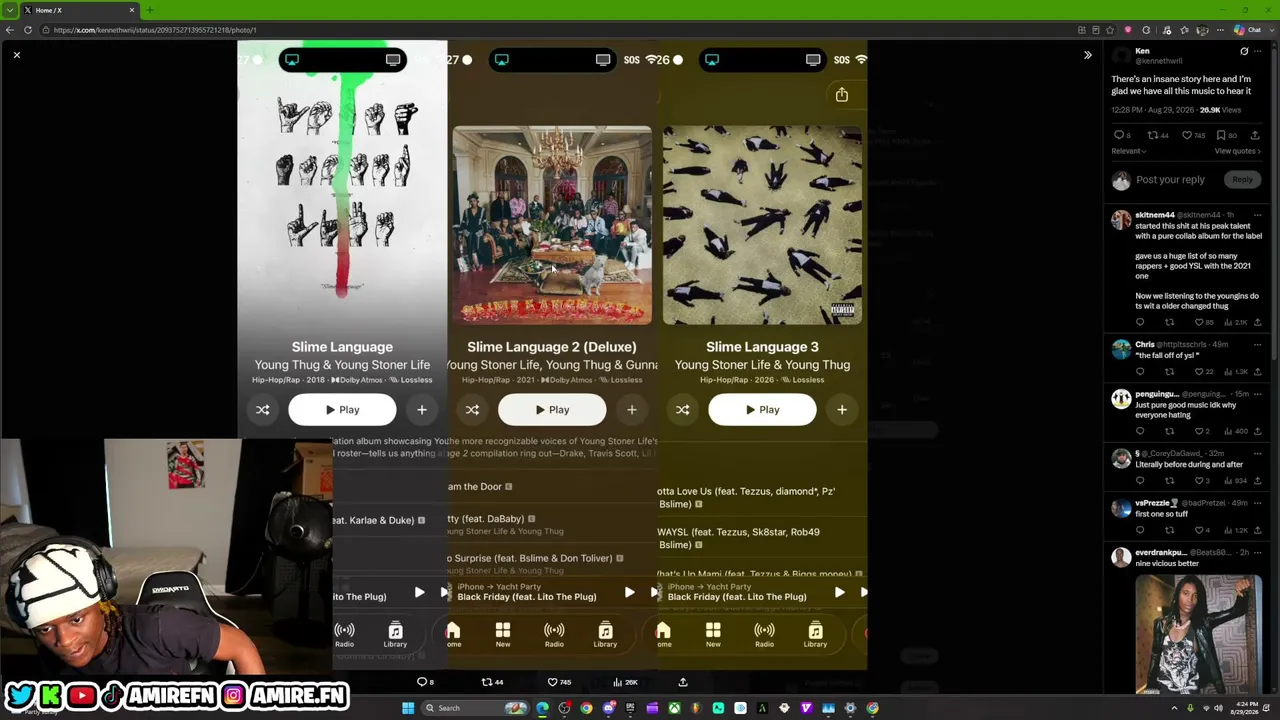Open more options on Ken's post
1280x720 pixels.
(x=1257, y=51)
